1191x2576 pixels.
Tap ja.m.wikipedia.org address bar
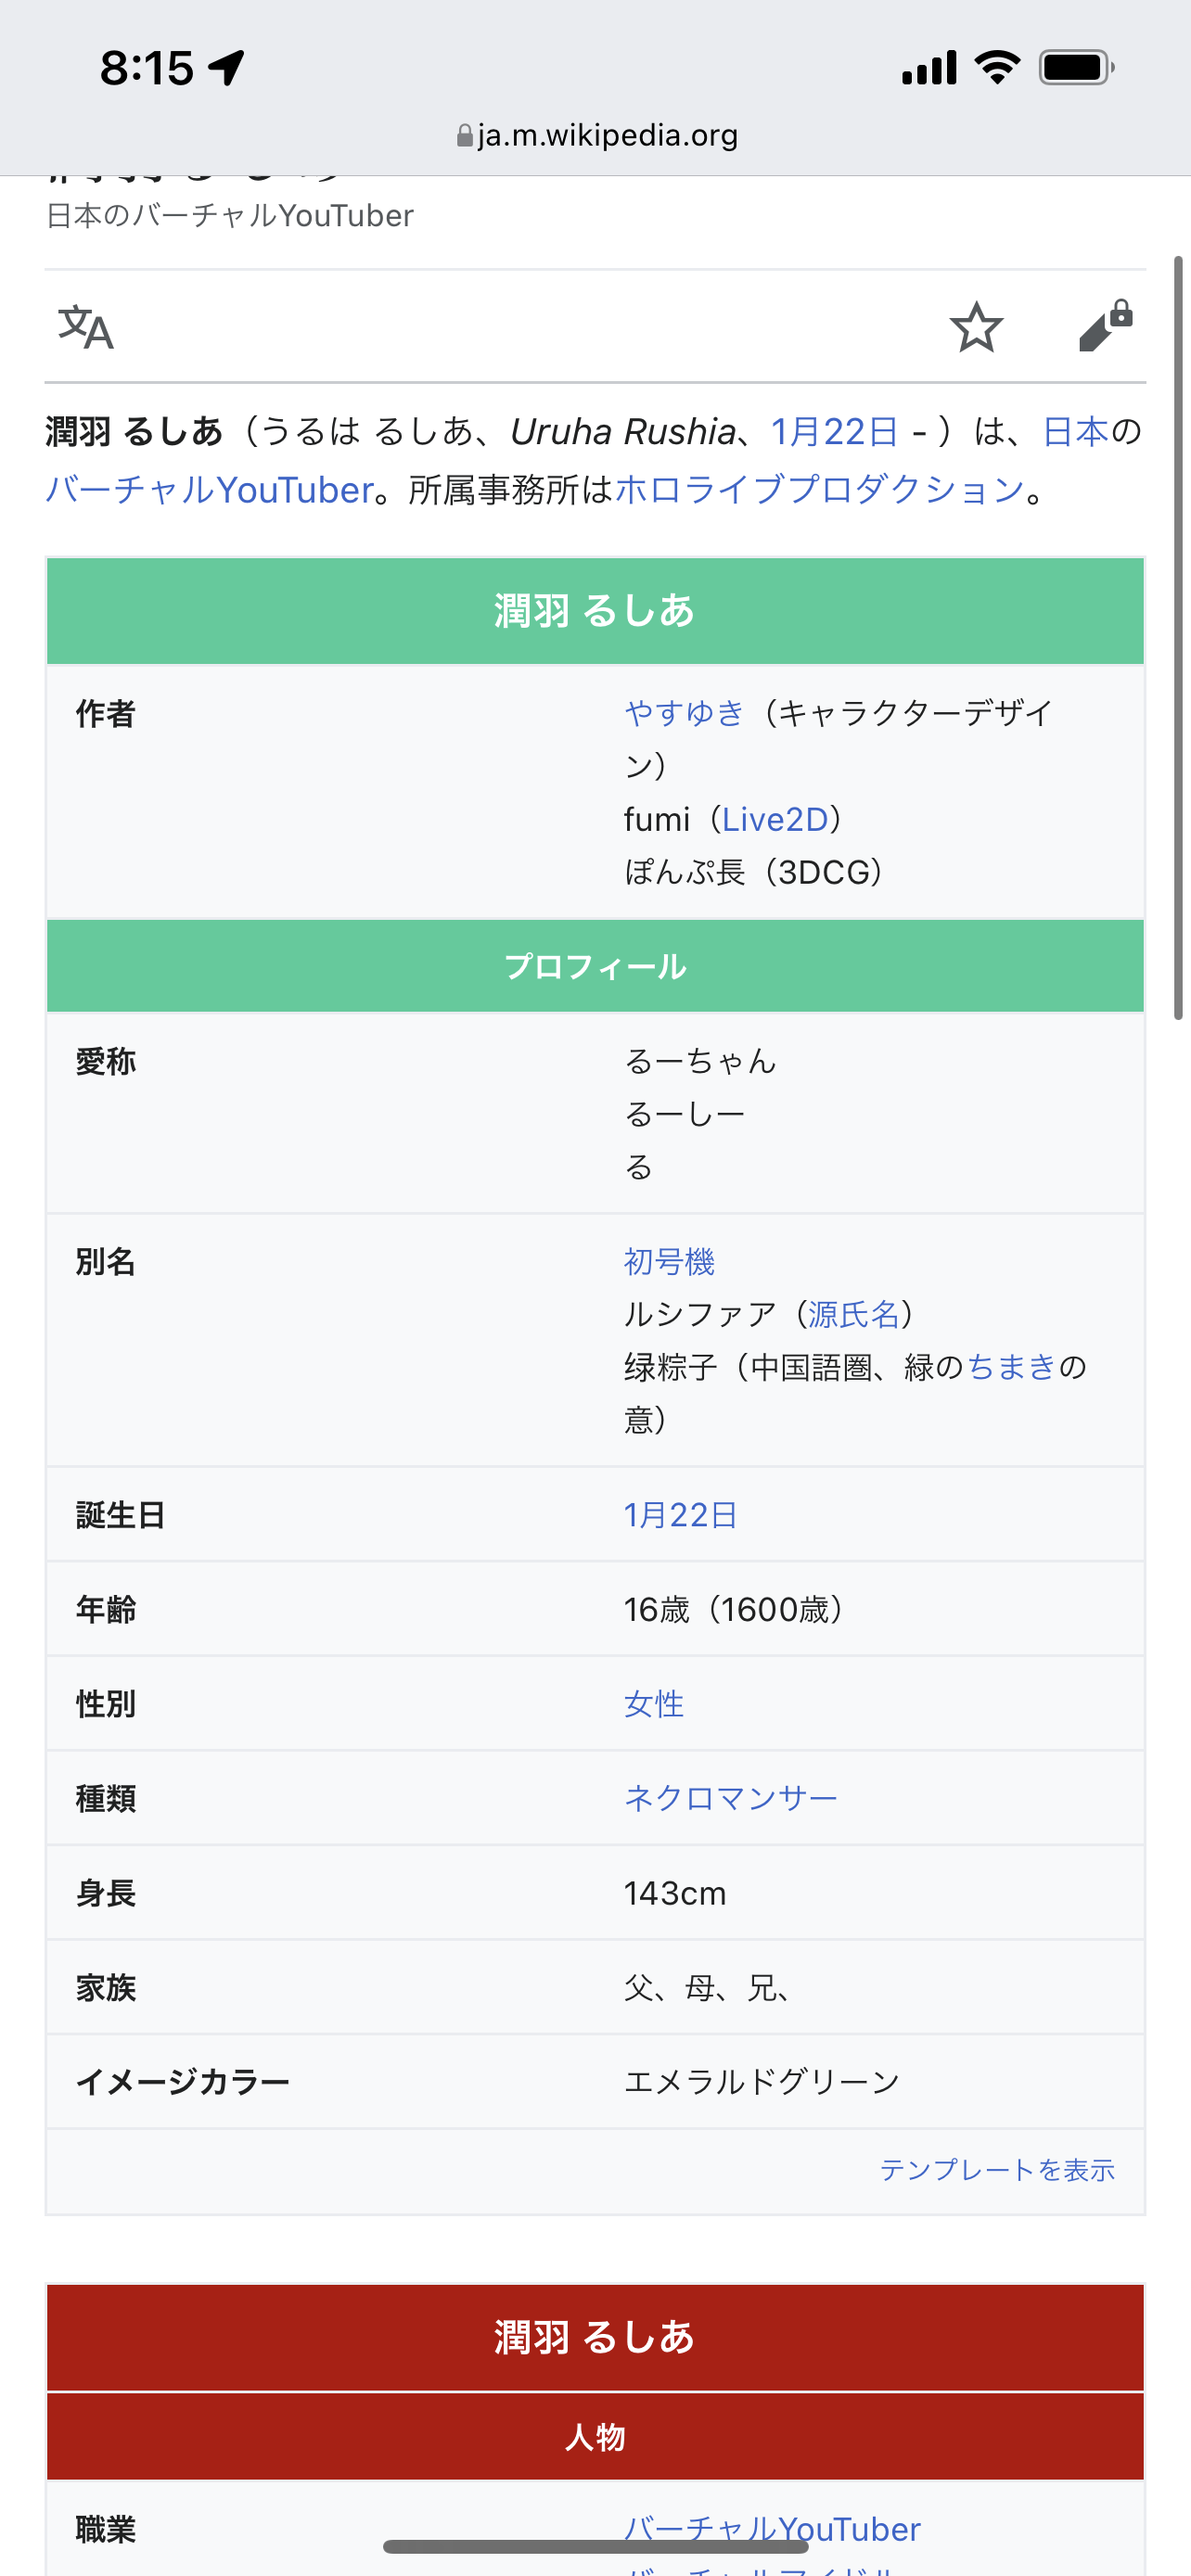pyautogui.click(x=606, y=135)
